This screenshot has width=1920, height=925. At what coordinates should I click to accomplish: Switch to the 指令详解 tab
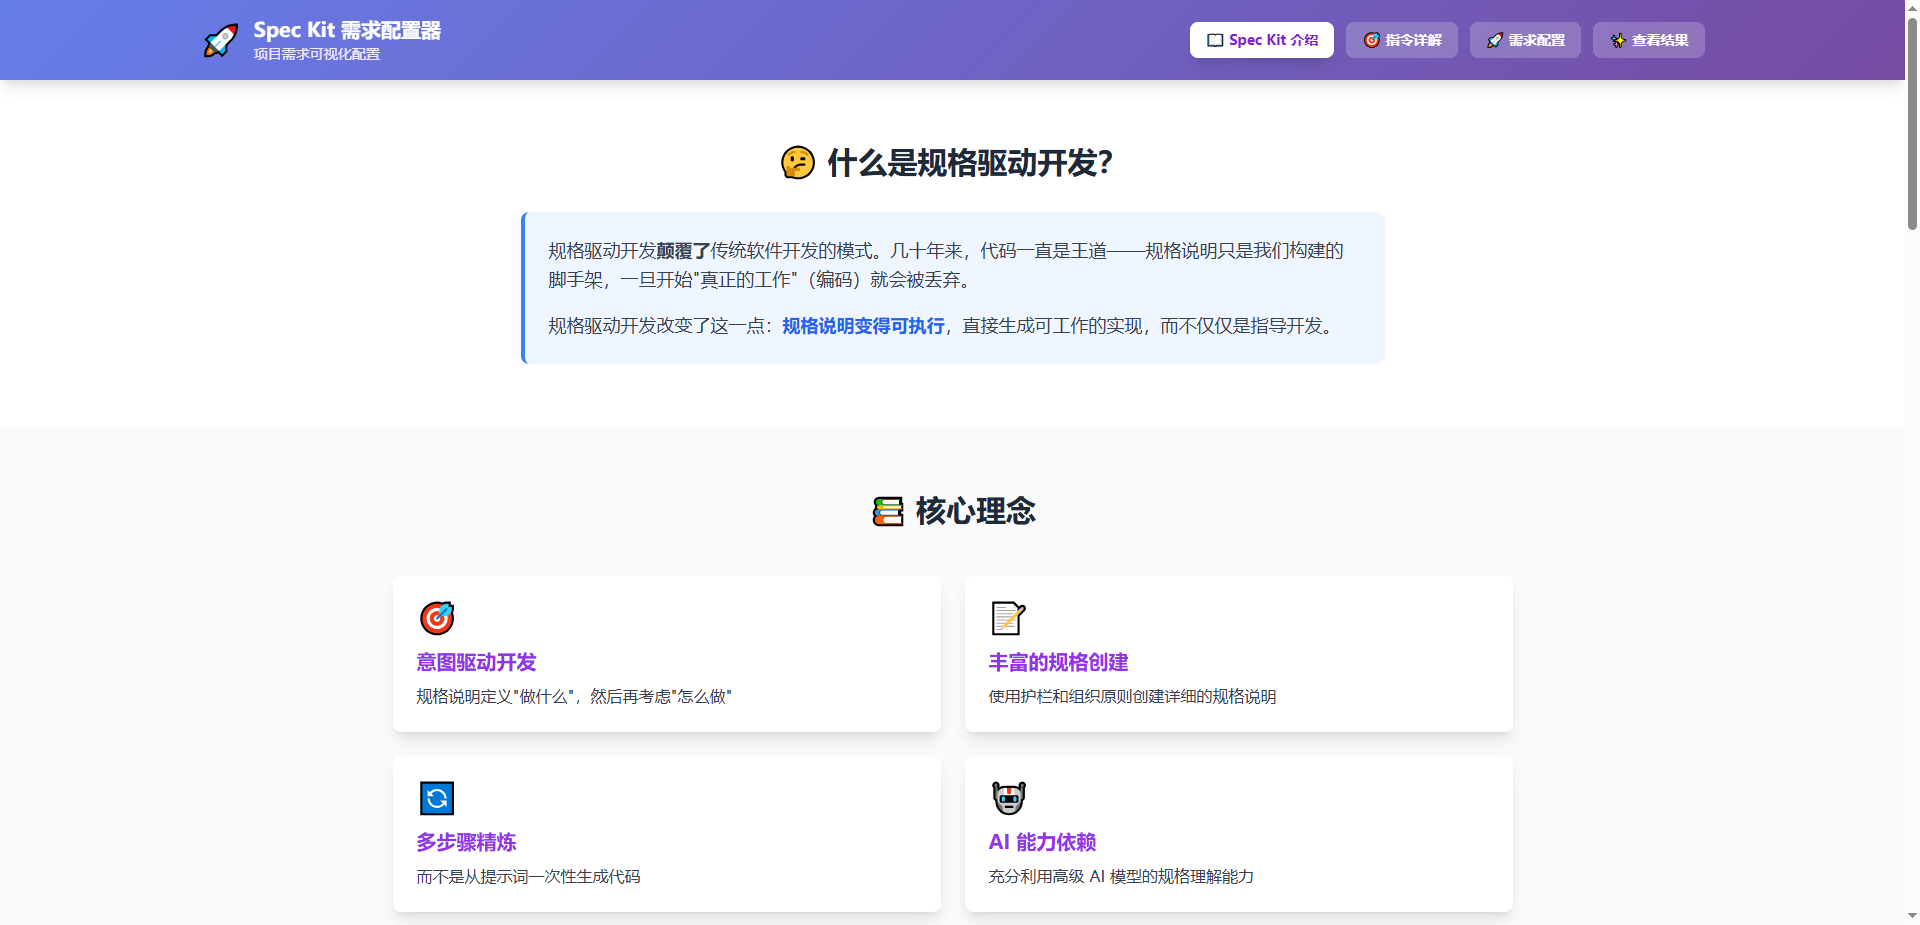tap(1402, 40)
